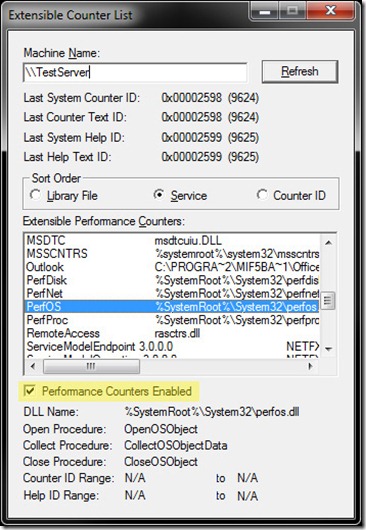The width and height of the screenshot is (366, 530).
Task: Click the rasctrs.dll library text
Action: click(177, 333)
